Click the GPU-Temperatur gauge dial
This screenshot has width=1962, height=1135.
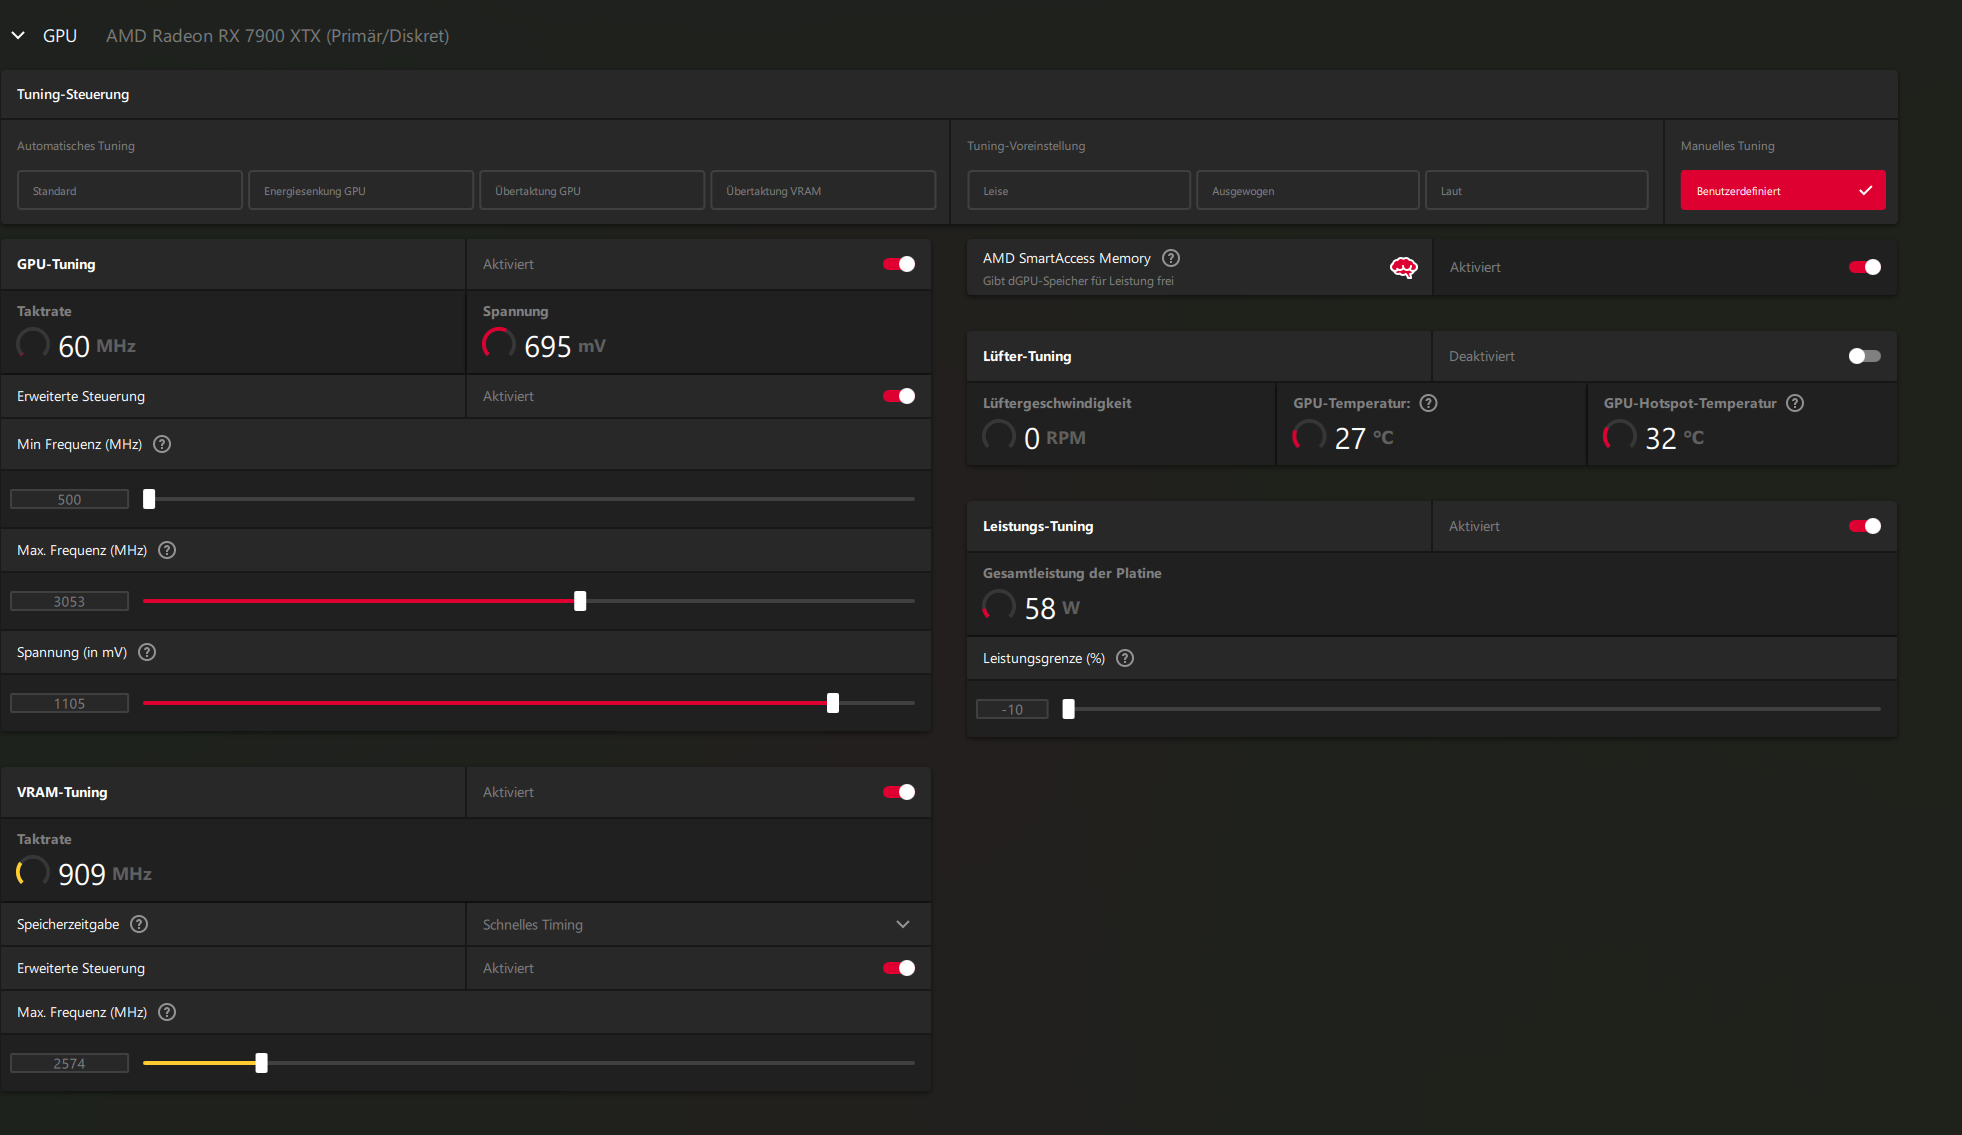(x=1309, y=436)
